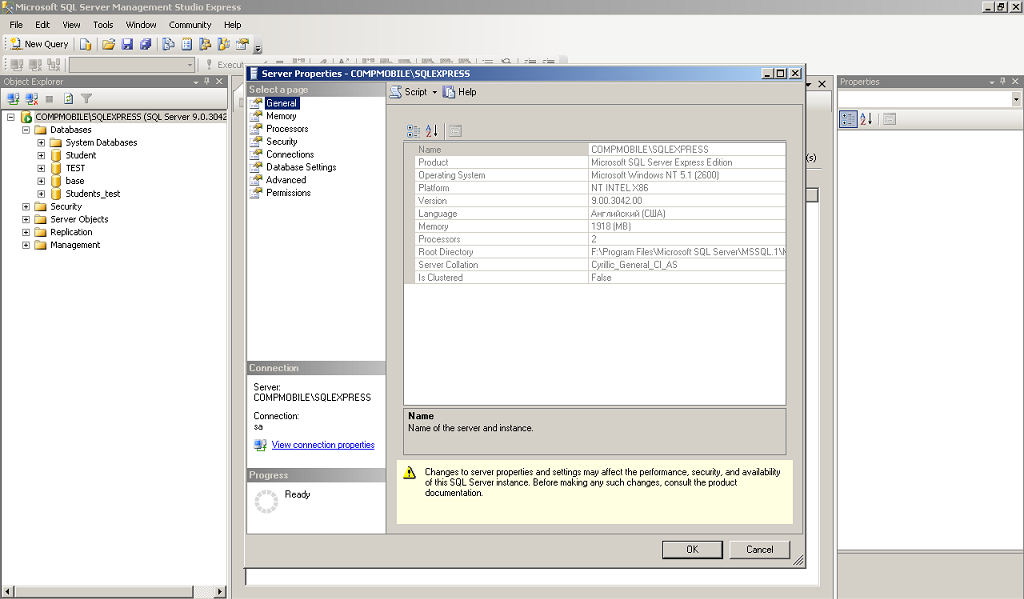
Task: Select the Student database in tree
Action: pos(80,155)
